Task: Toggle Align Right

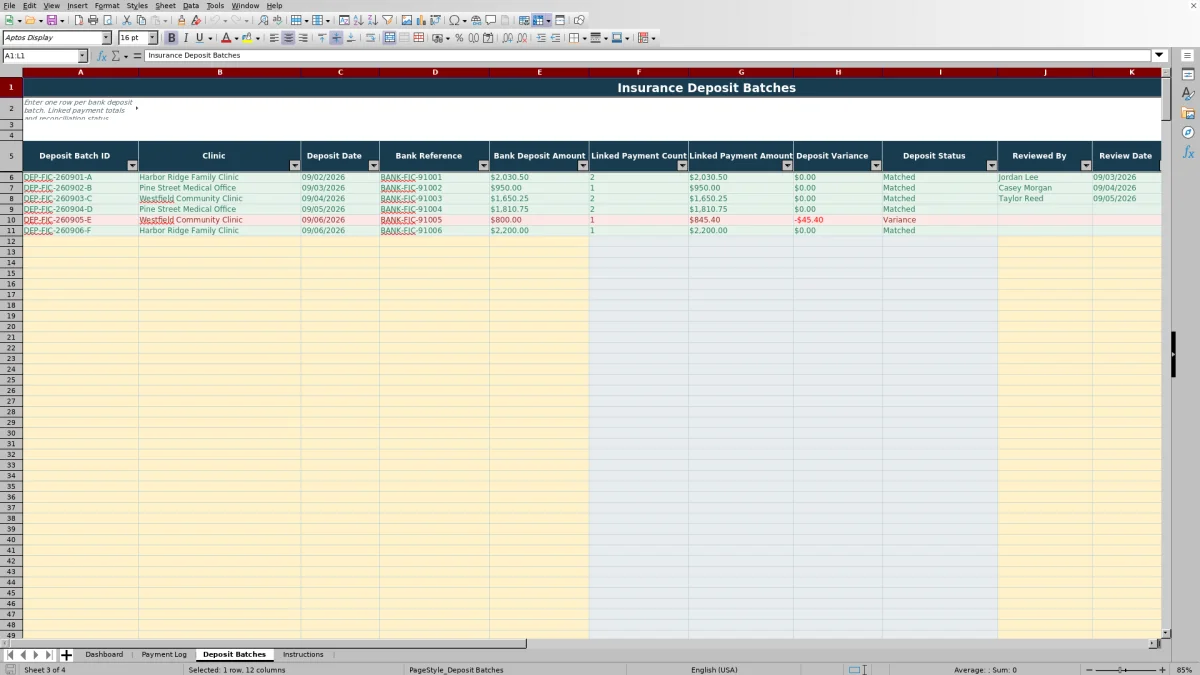Action: point(302,38)
